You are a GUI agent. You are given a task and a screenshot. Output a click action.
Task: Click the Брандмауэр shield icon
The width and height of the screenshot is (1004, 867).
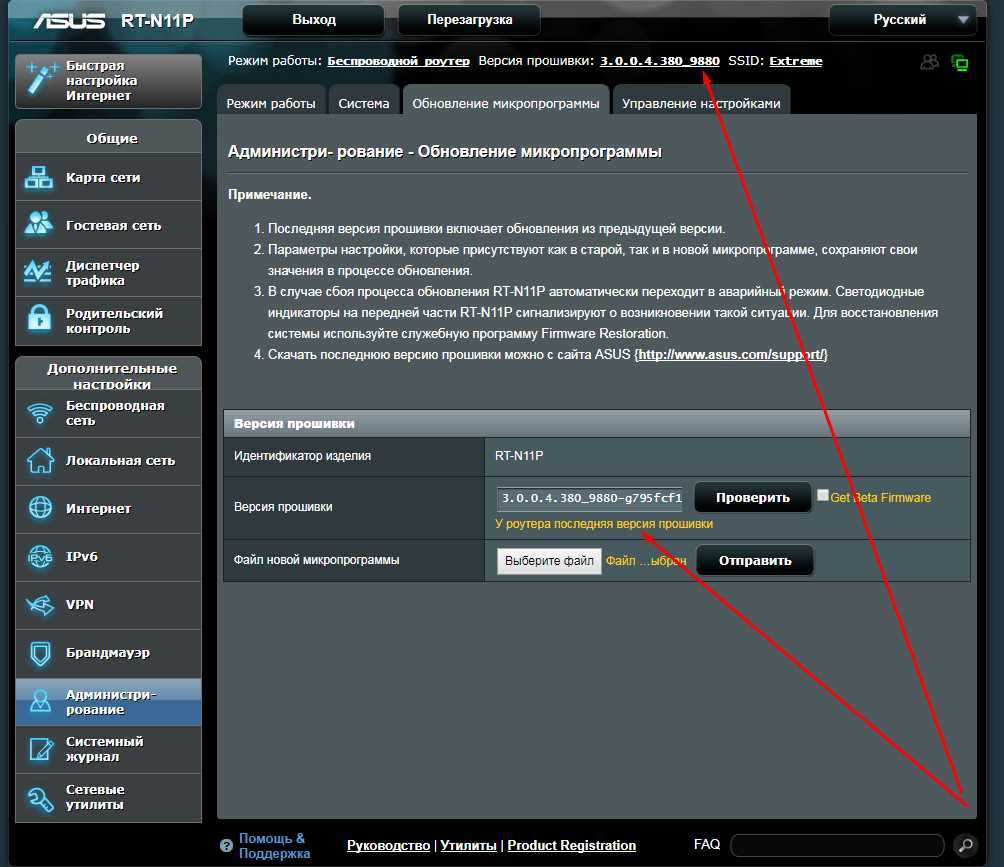(40, 653)
